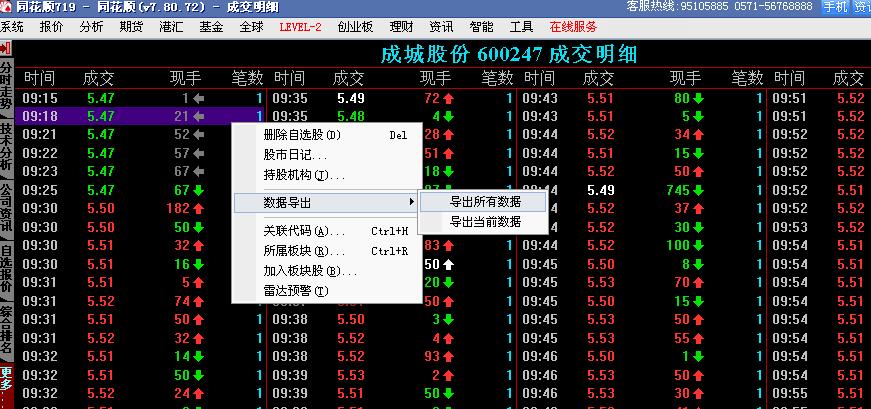Open the 分析 menu
The width and height of the screenshot is (871, 409).
[91, 27]
